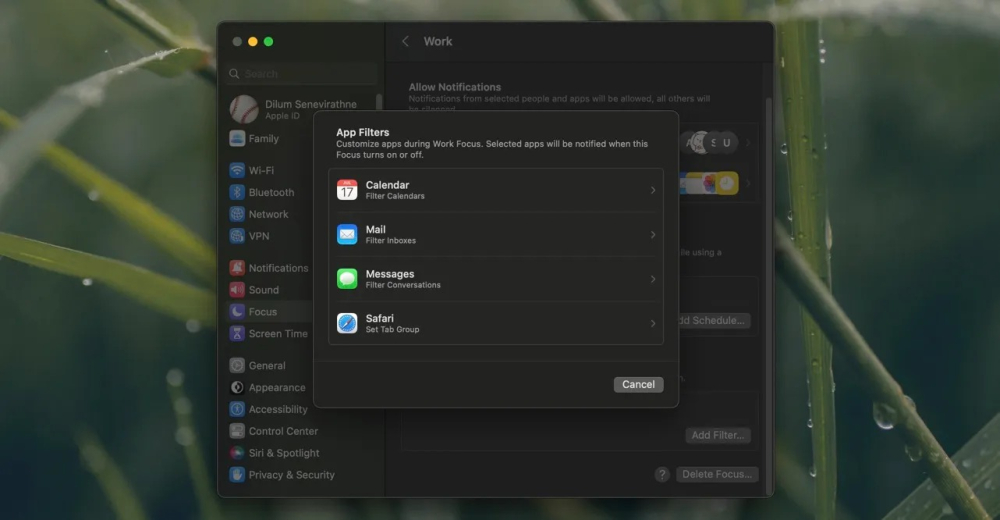1000x520 pixels.
Task: Open Wi-Fi settings label in sidebar
Action: pos(261,170)
